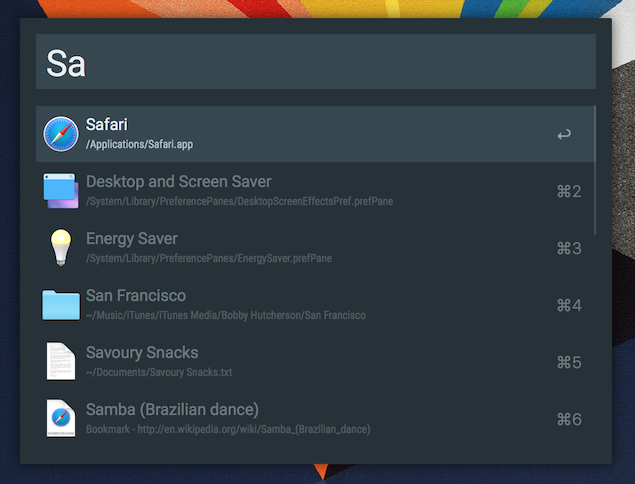Click the Samba Wikipedia bookmark URL text

pos(228,430)
